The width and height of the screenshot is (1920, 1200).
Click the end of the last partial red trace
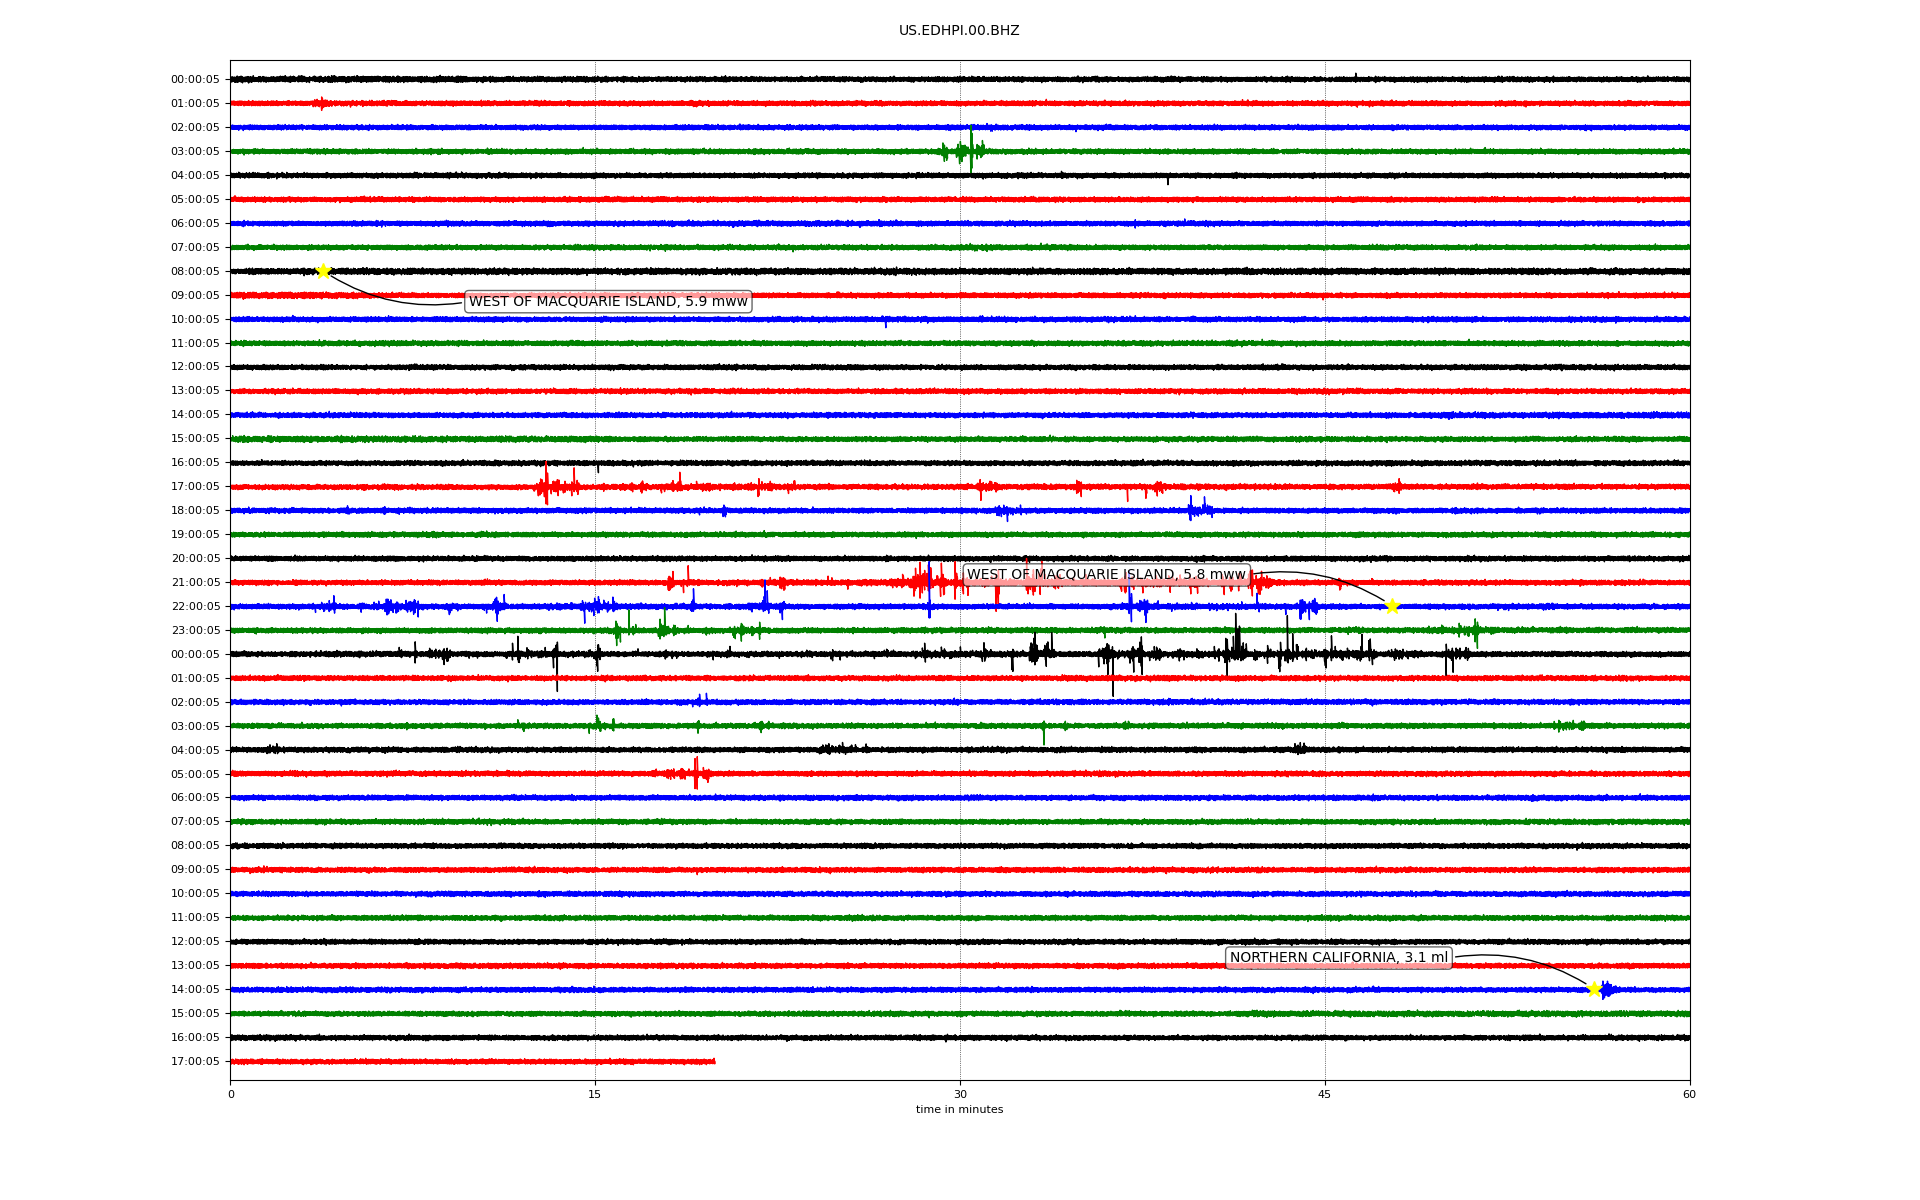(714, 1061)
